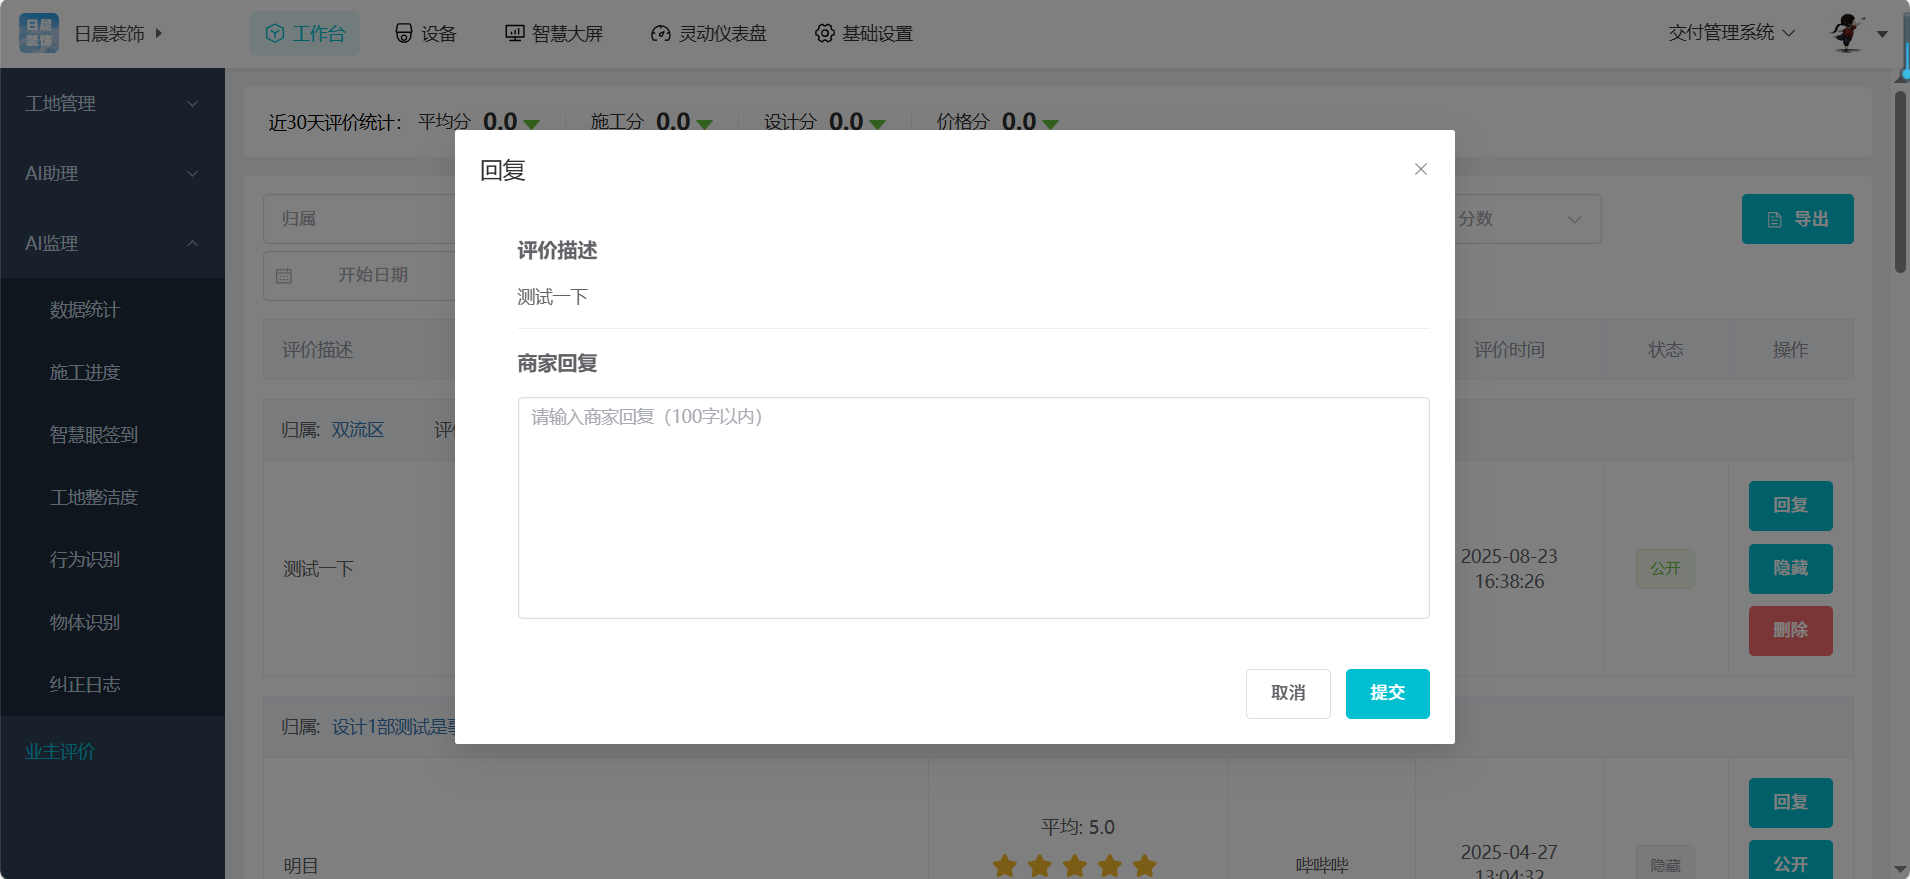
Task: Click the calendar icon beside 开始日期
Action: point(284,275)
